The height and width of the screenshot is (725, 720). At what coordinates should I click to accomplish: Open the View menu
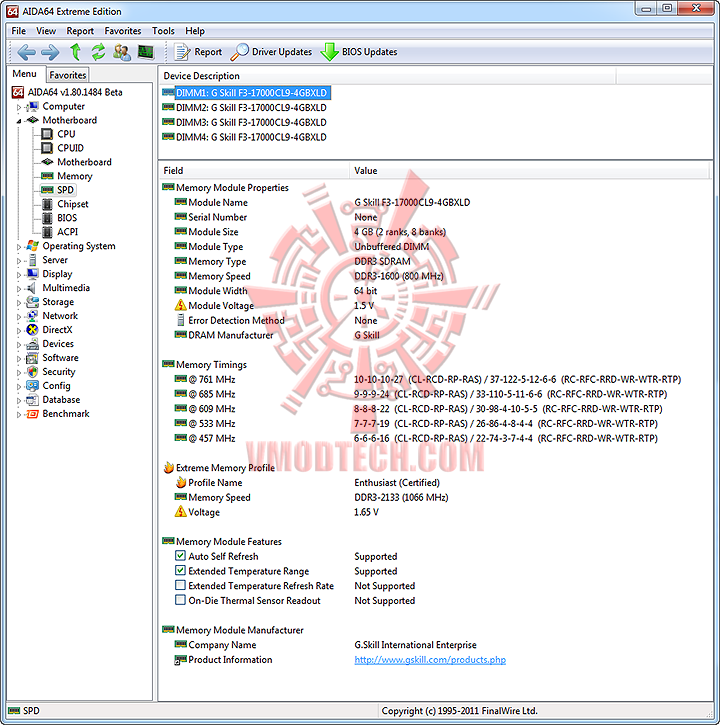click(x=46, y=31)
